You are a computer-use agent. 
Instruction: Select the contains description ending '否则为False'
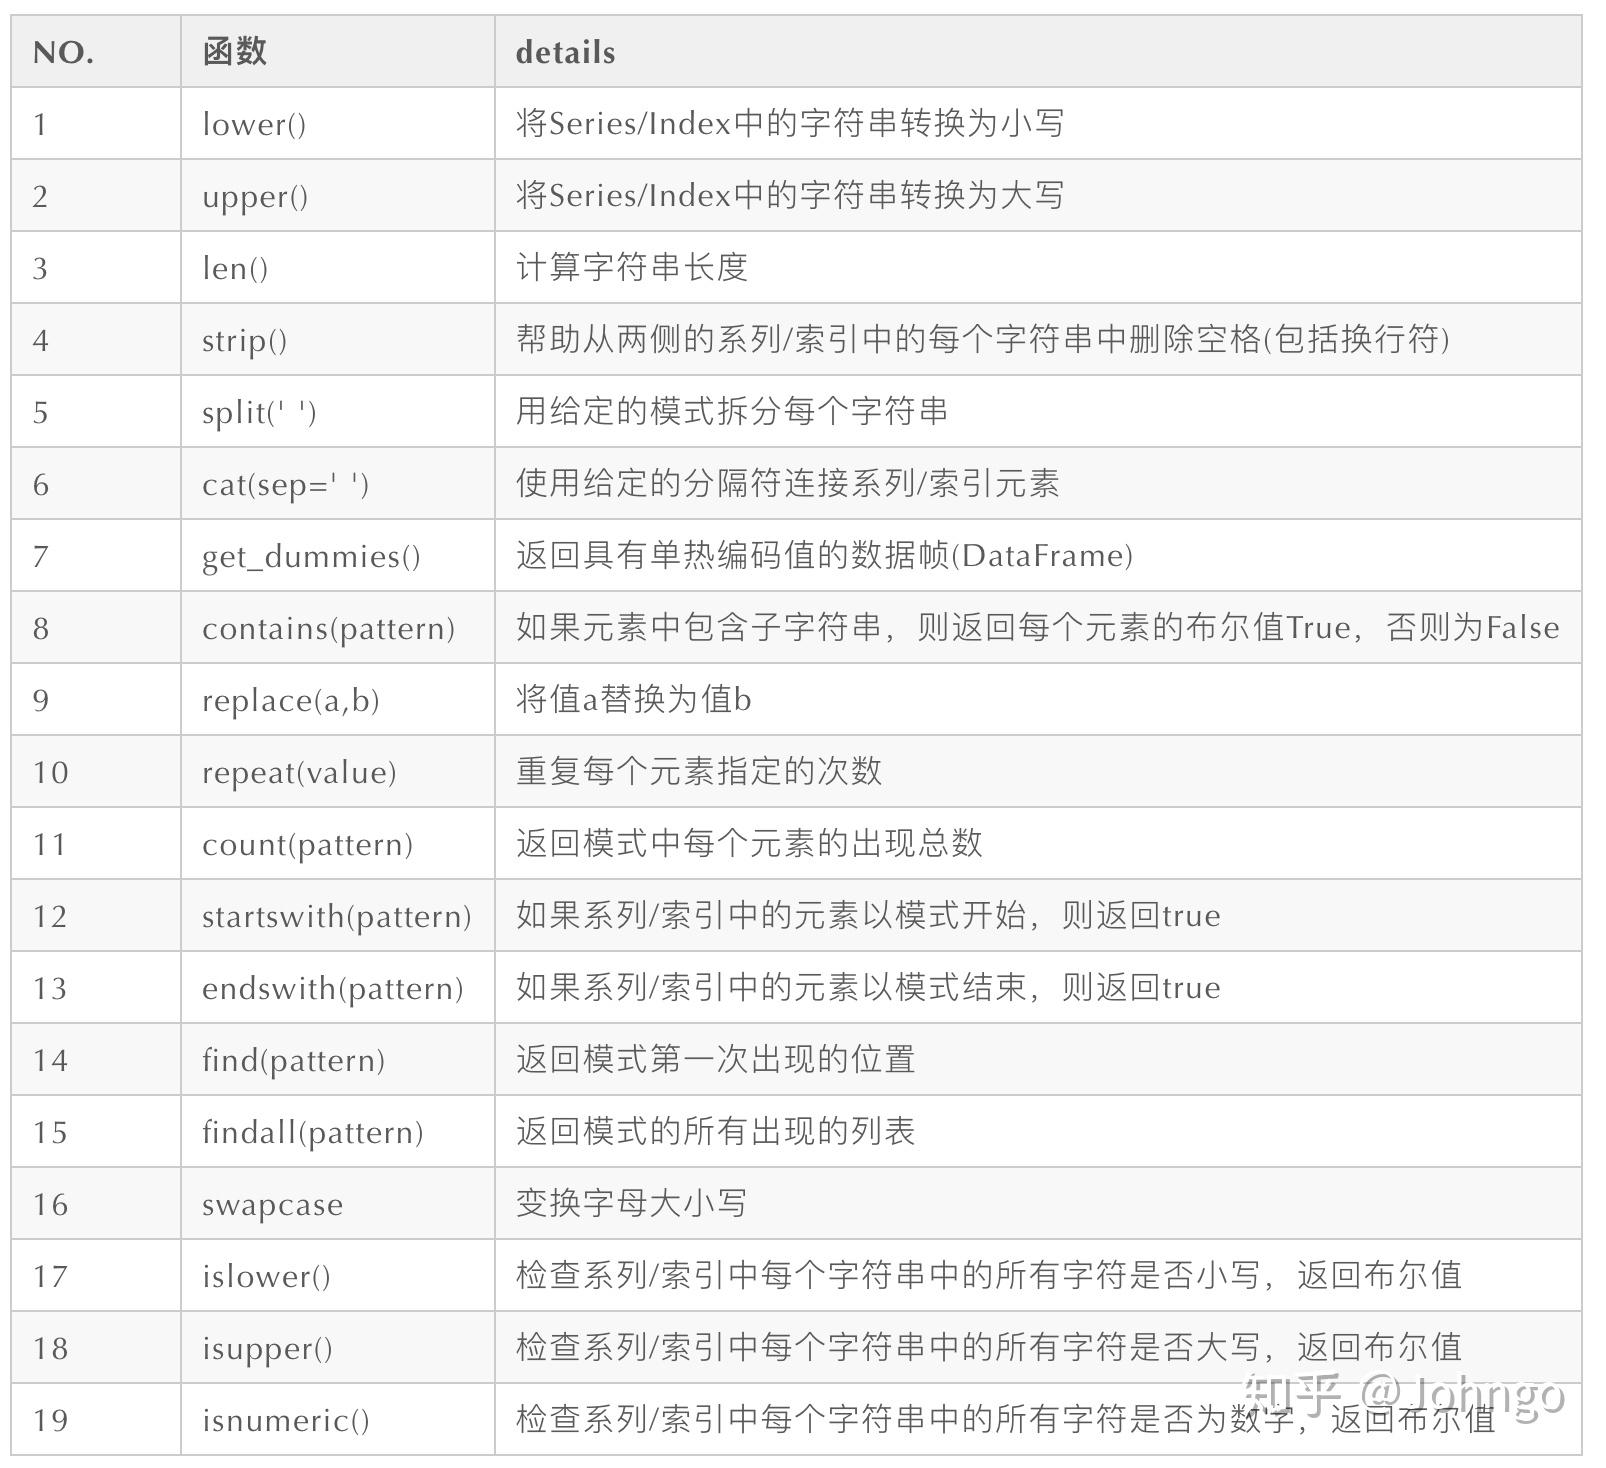click(x=1038, y=627)
